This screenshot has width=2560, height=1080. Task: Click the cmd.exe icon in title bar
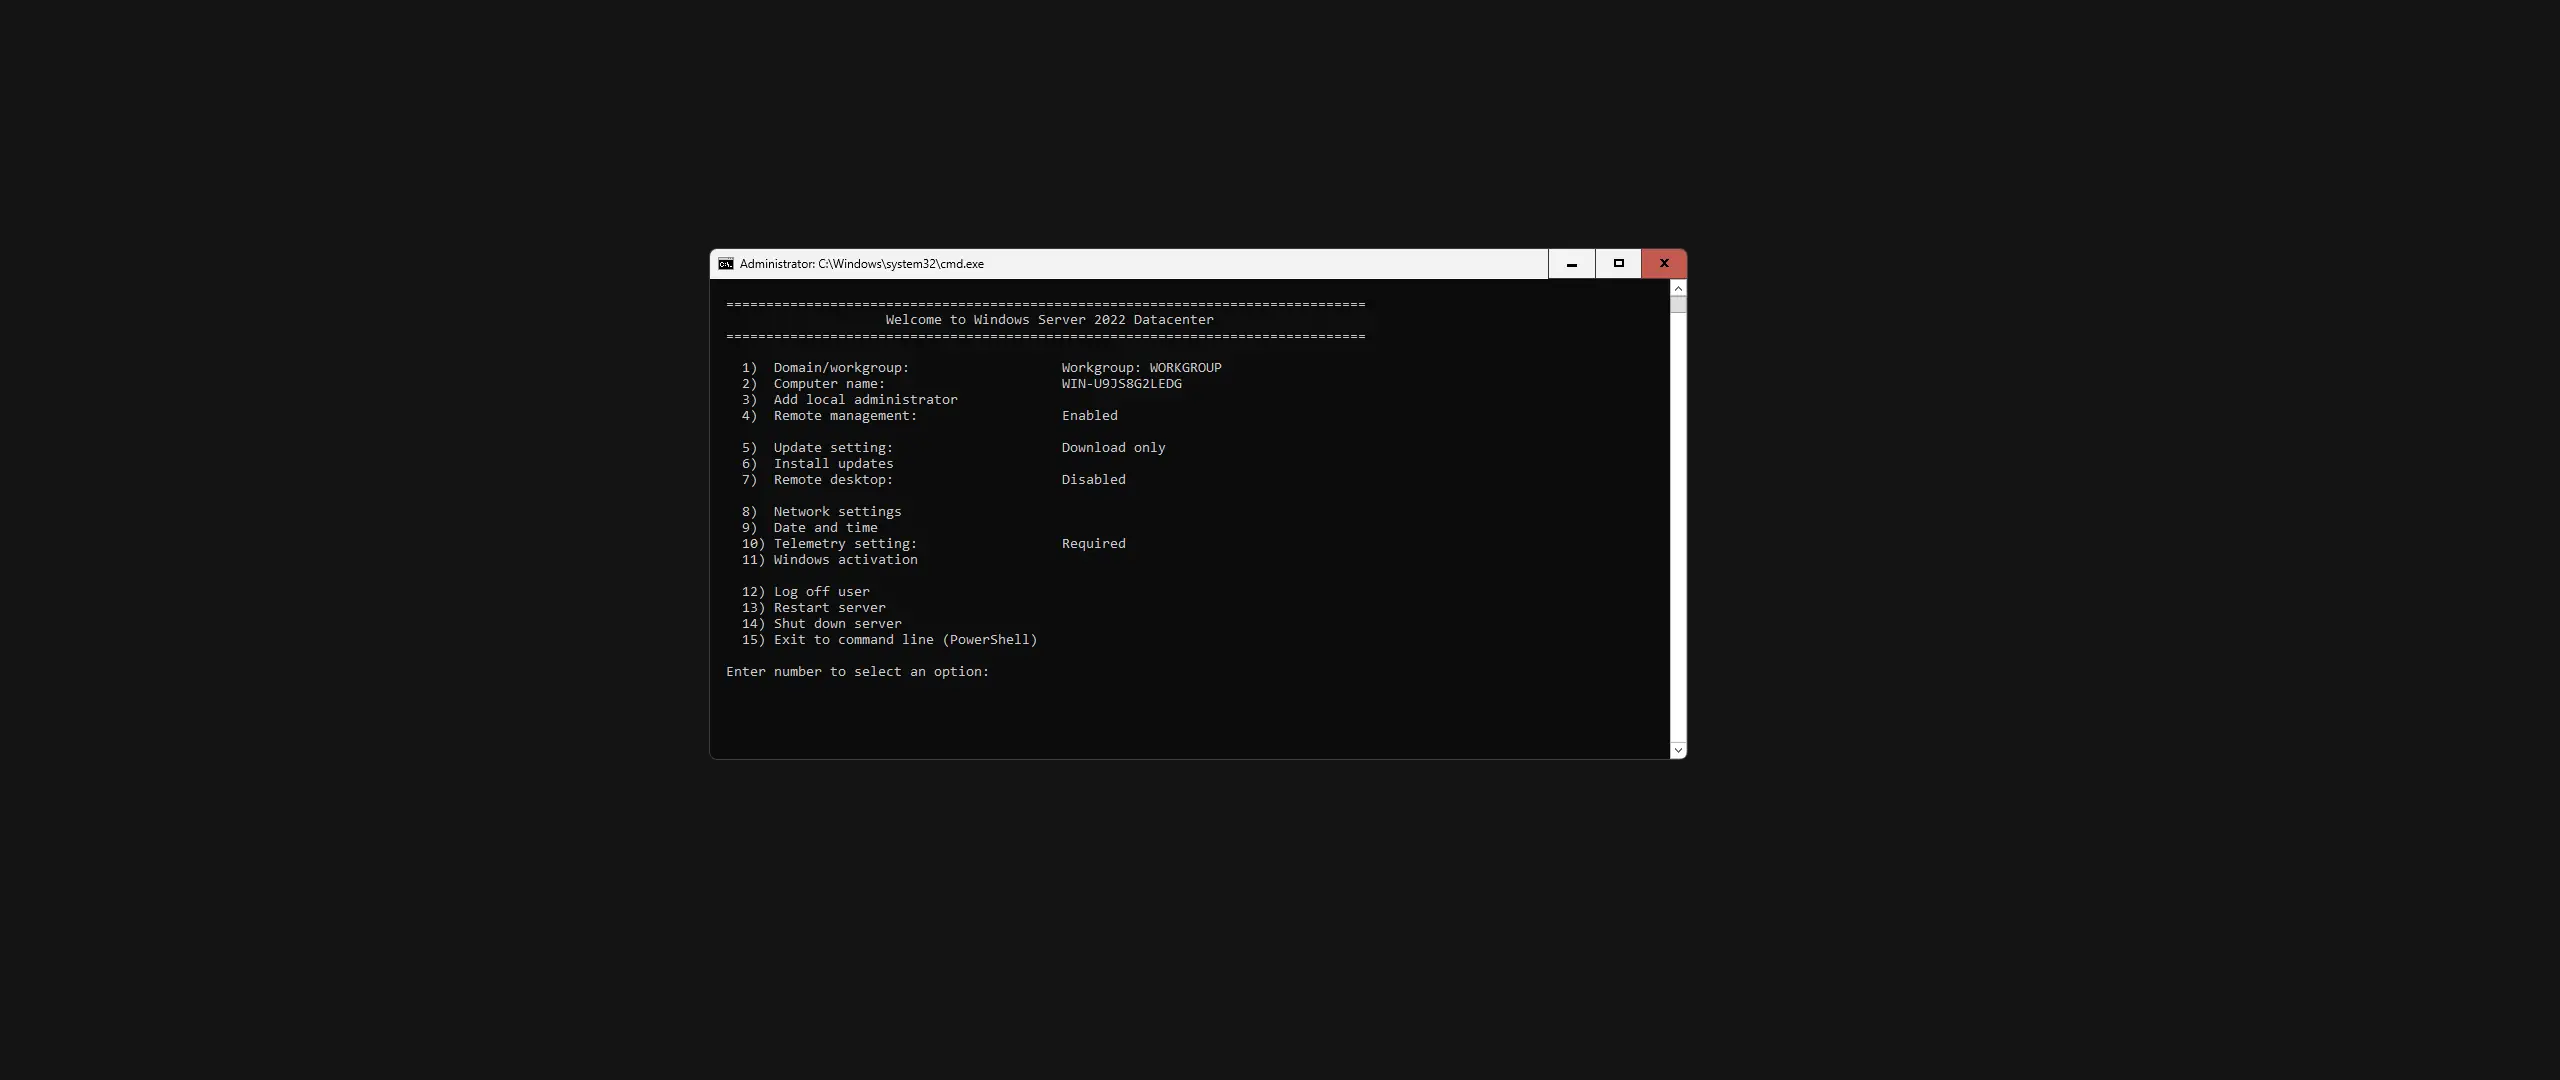click(x=726, y=264)
